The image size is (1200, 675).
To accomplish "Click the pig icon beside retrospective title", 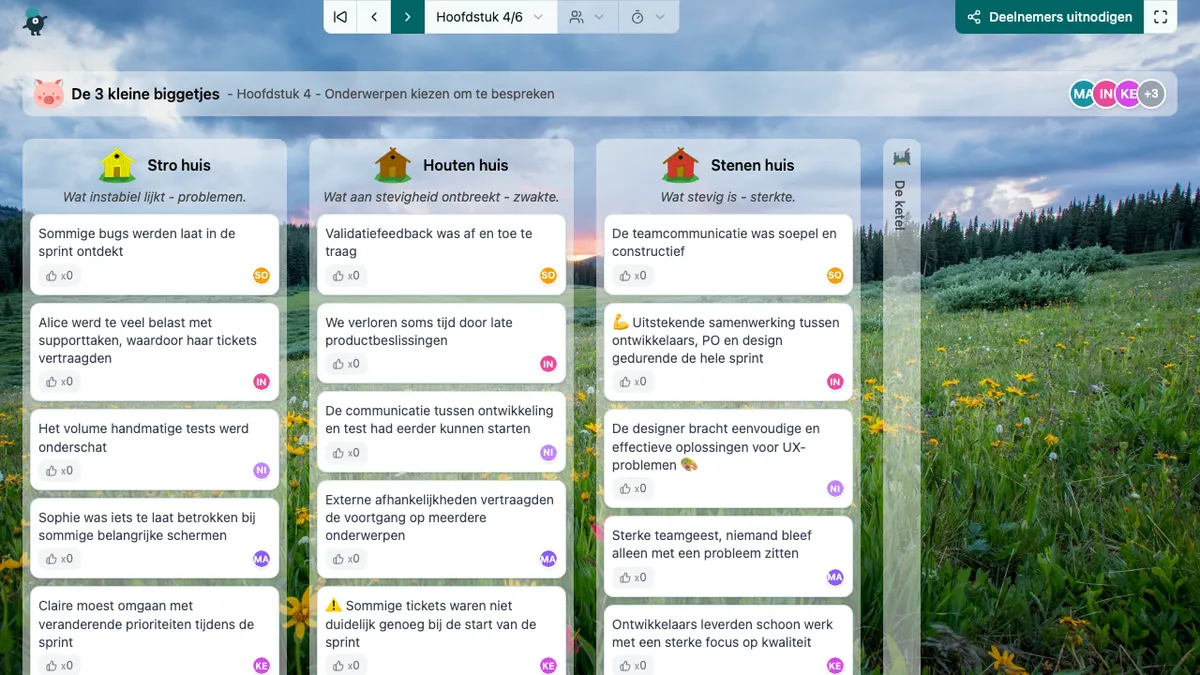I will pyautogui.click(x=49, y=94).
